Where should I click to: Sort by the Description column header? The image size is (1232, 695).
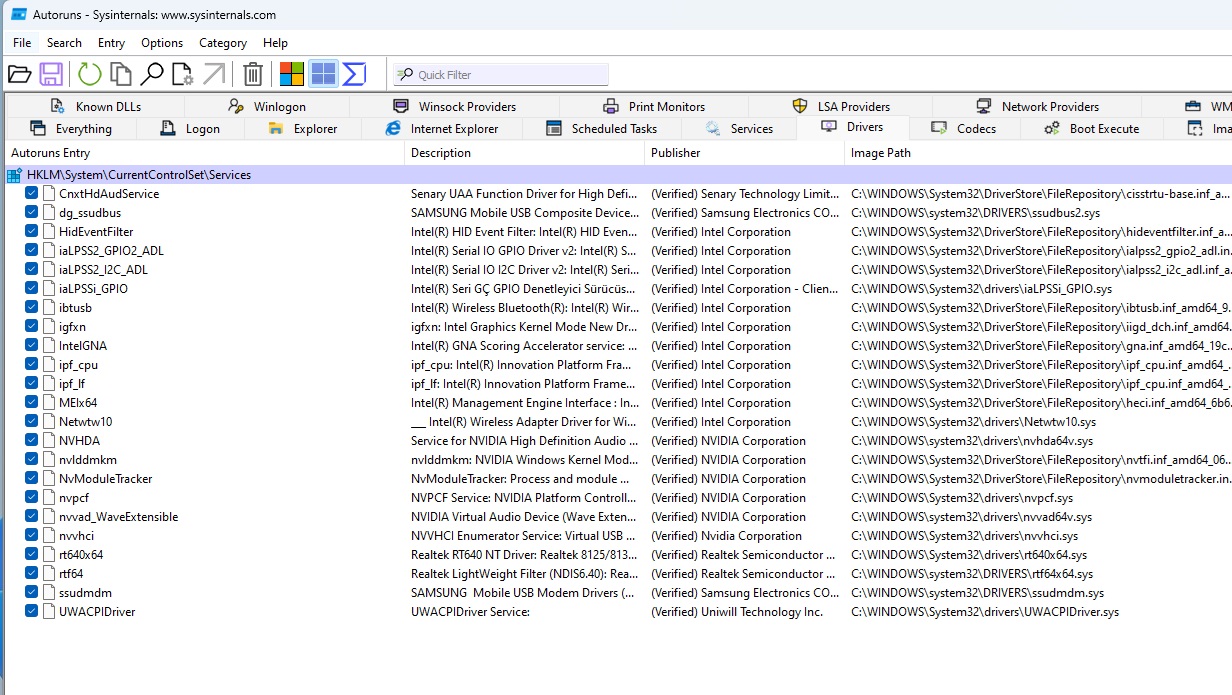point(524,153)
